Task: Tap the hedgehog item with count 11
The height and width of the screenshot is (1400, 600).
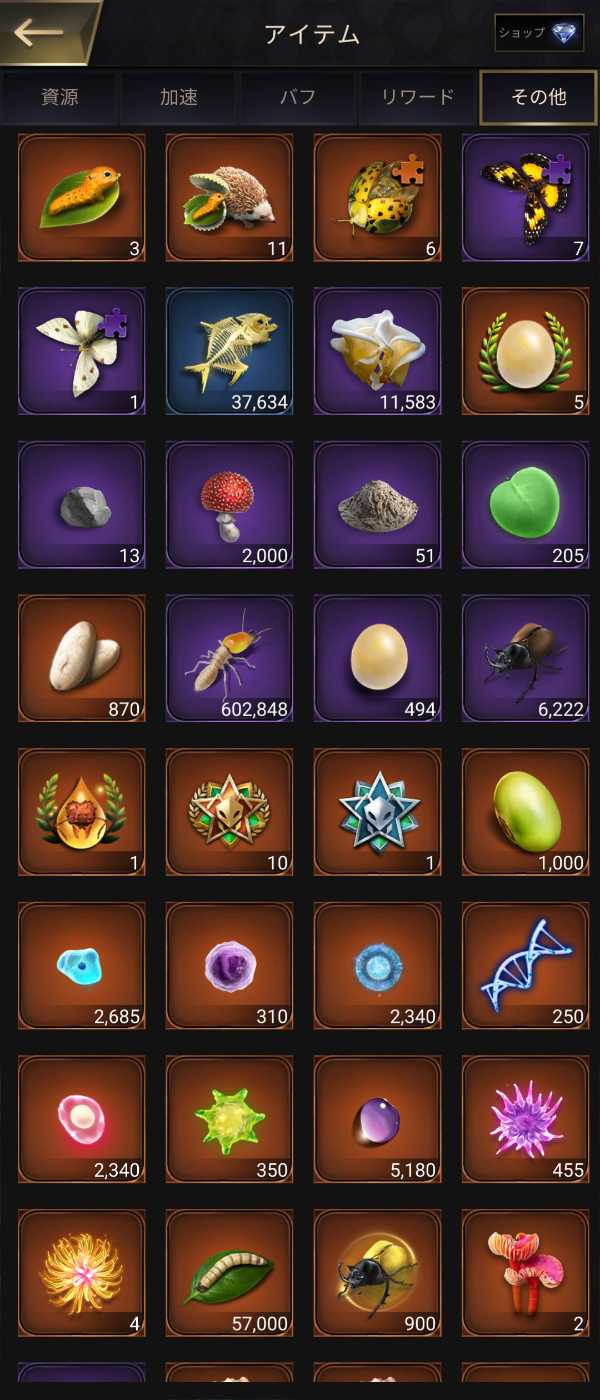Action: pyautogui.click(x=230, y=198)
